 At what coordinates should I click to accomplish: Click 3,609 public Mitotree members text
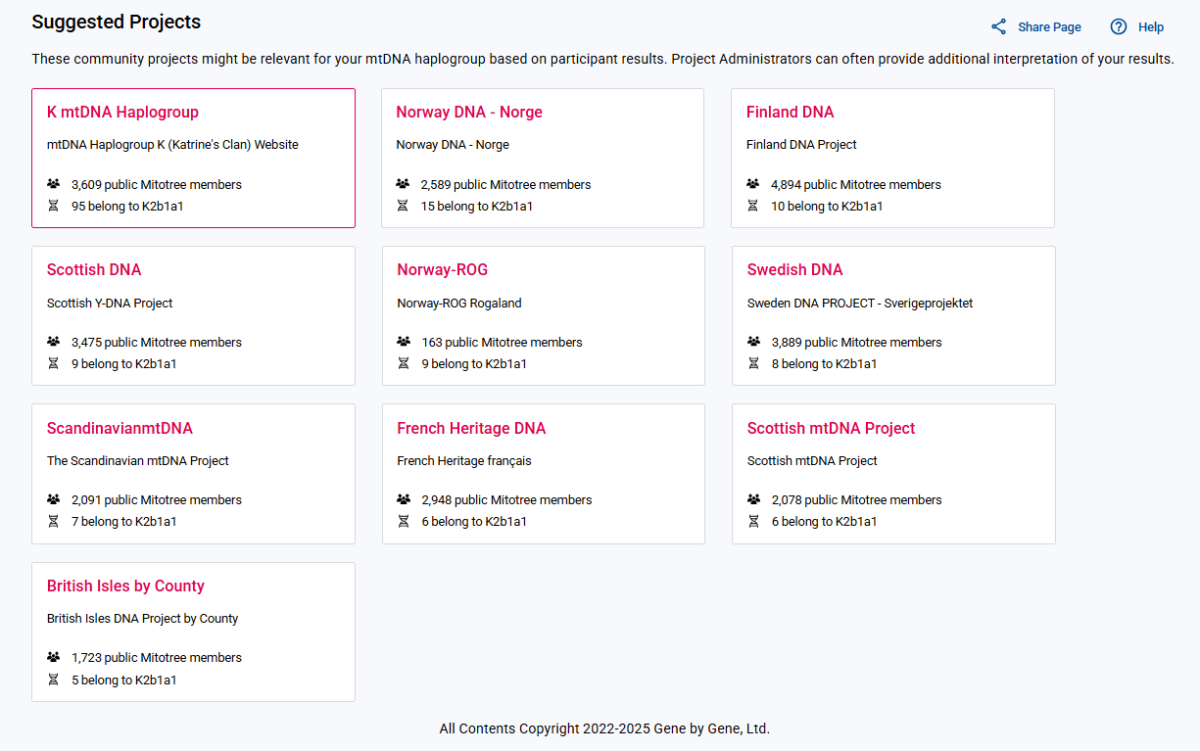coord(157,185)
